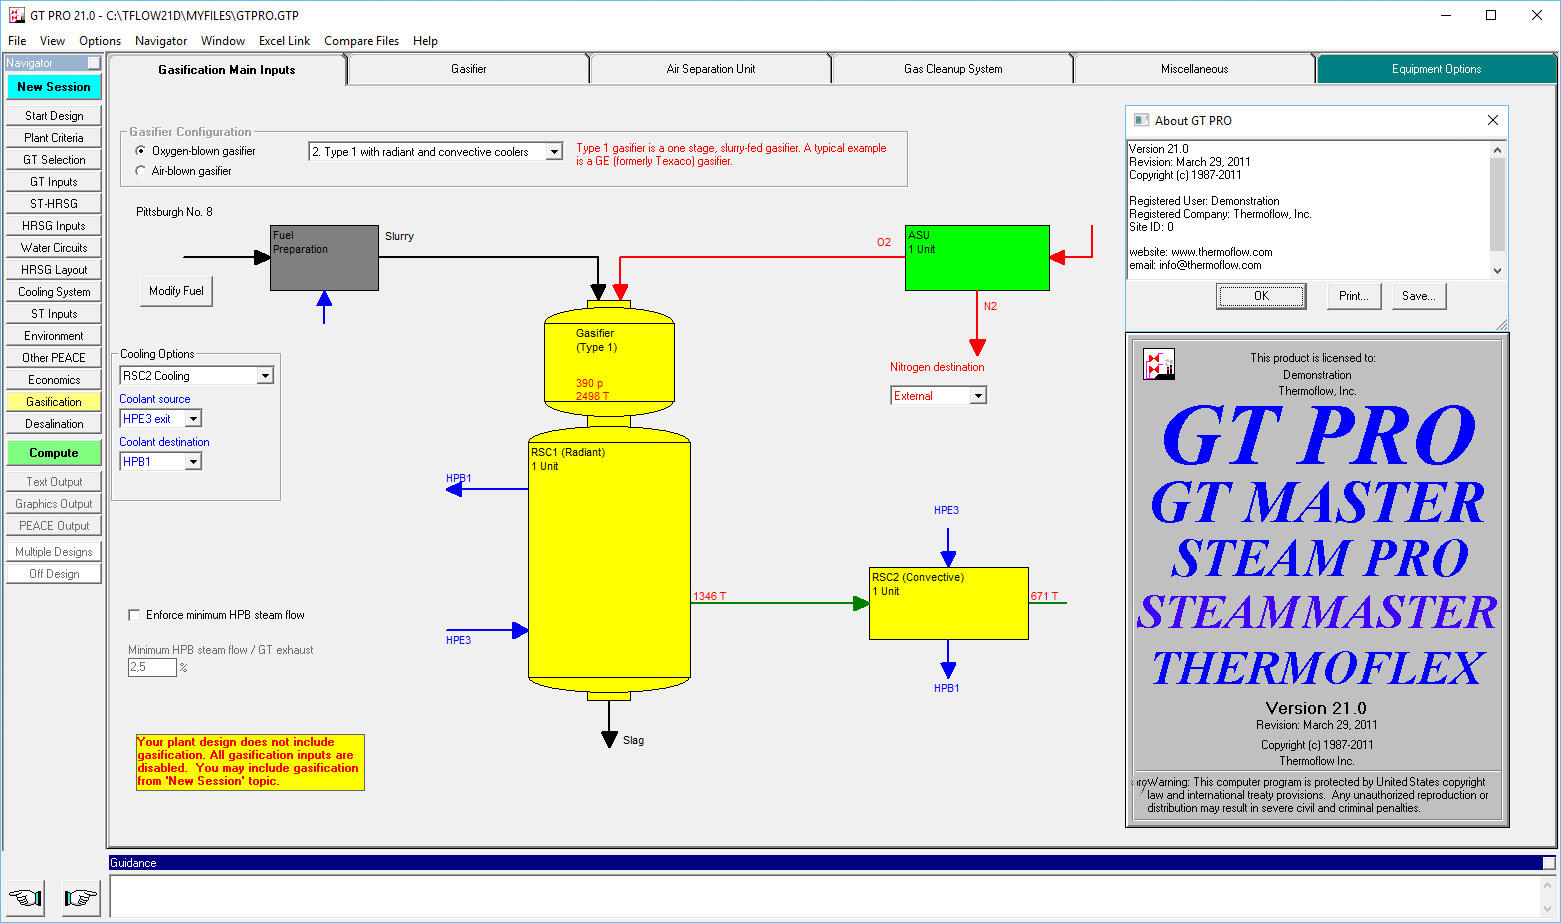1561x923 pixels.
Task: Open the RSC2 Cooling options dropdown
Action: click(265, 376)
